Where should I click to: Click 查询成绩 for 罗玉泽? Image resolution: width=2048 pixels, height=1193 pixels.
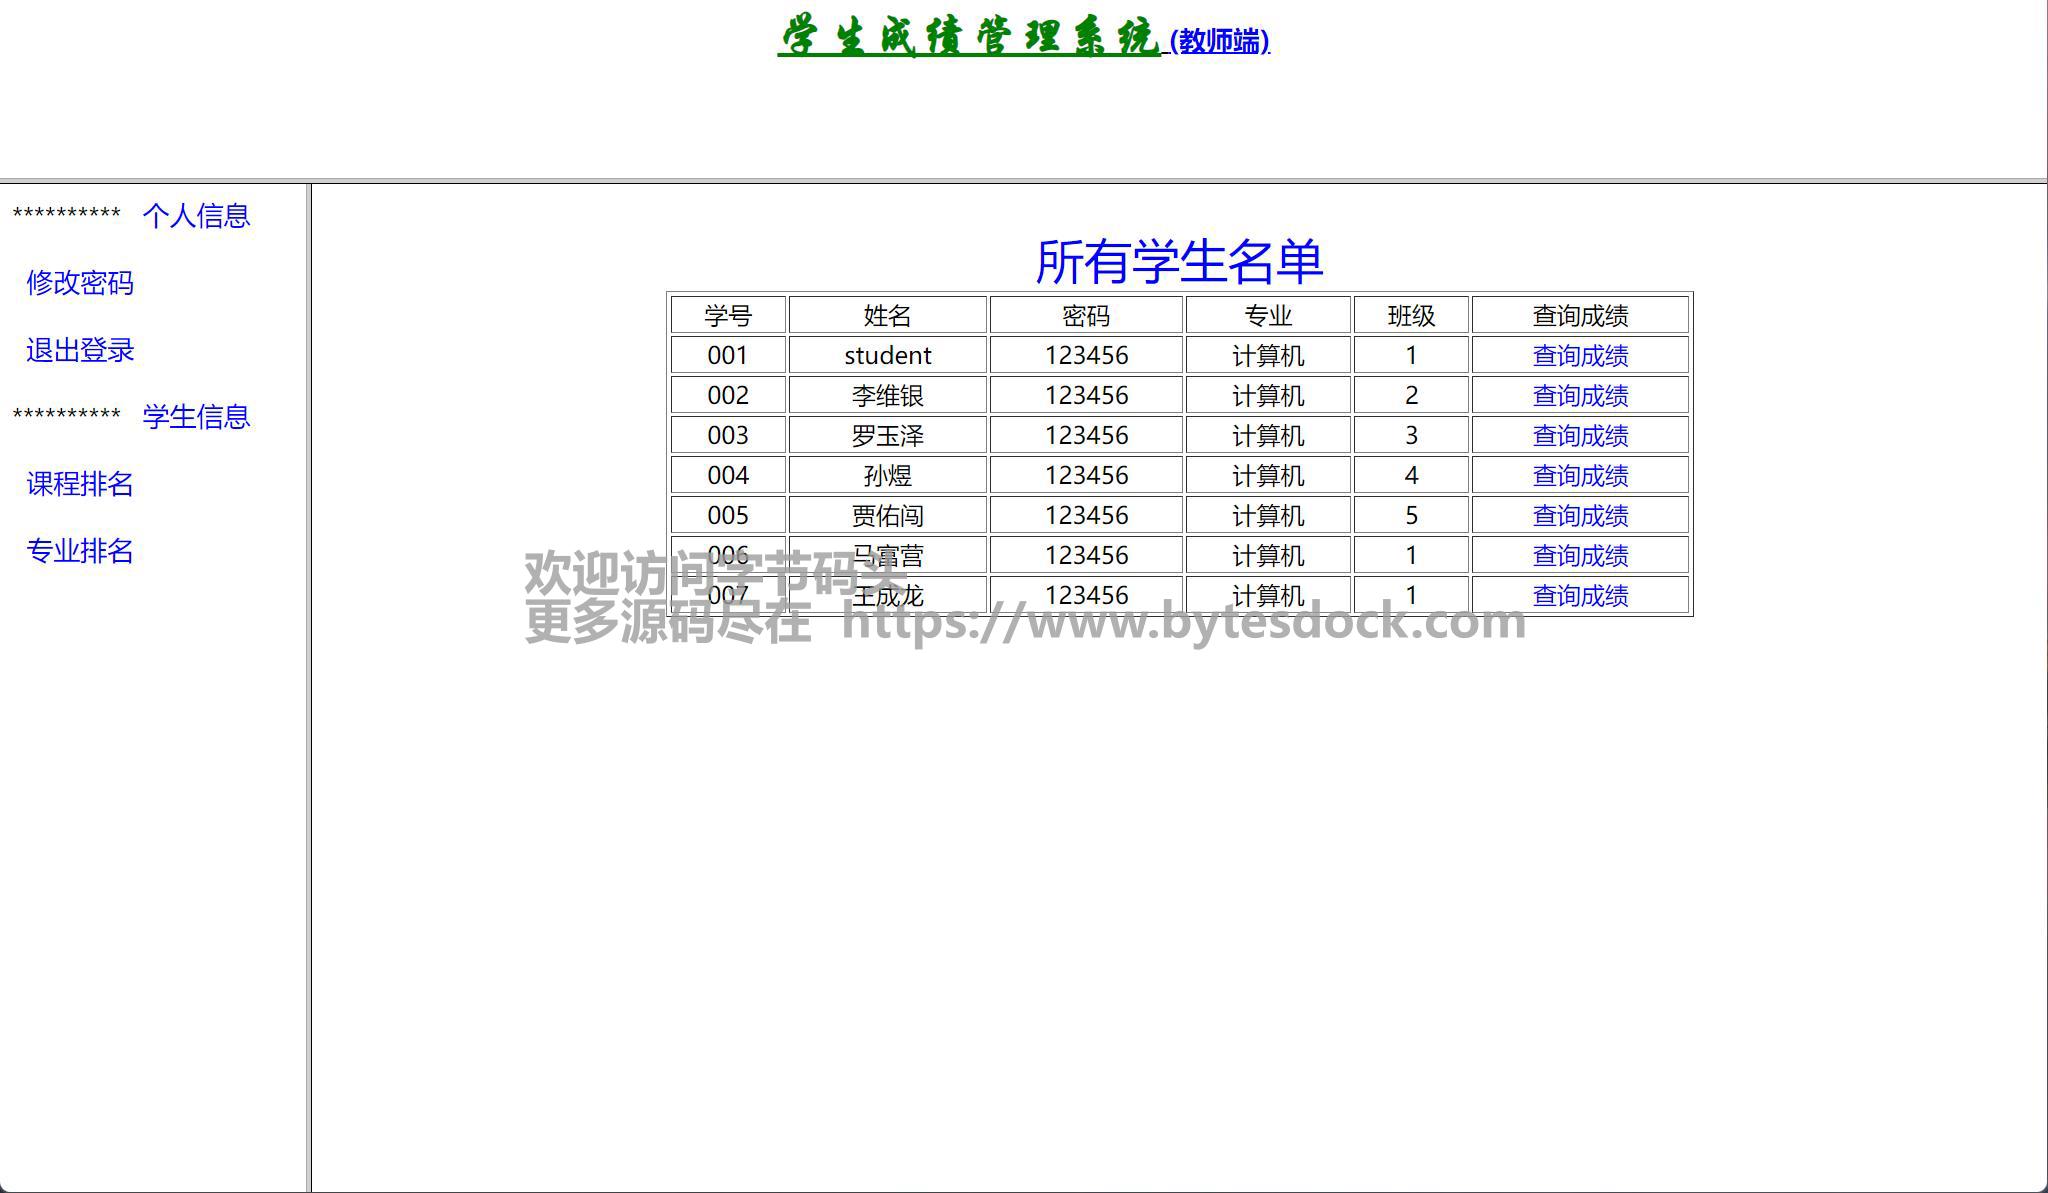click(1580, 436)
